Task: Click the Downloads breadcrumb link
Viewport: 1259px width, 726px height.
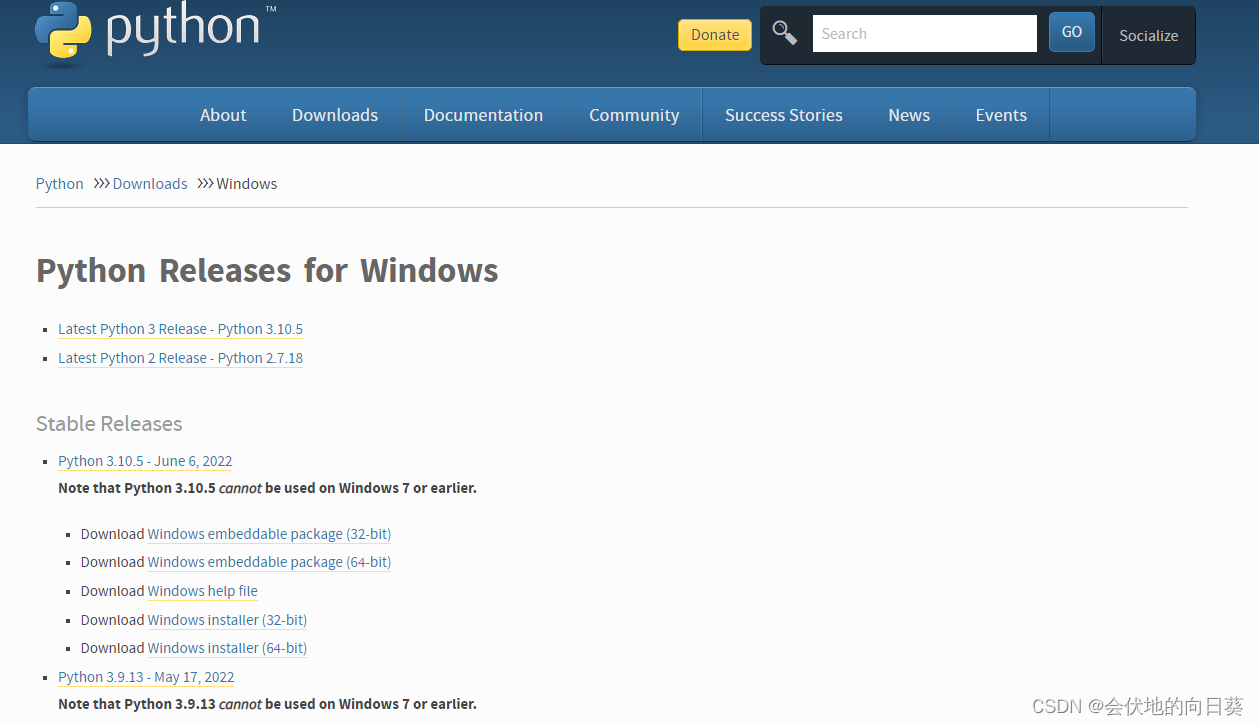Action: point(150,184)
